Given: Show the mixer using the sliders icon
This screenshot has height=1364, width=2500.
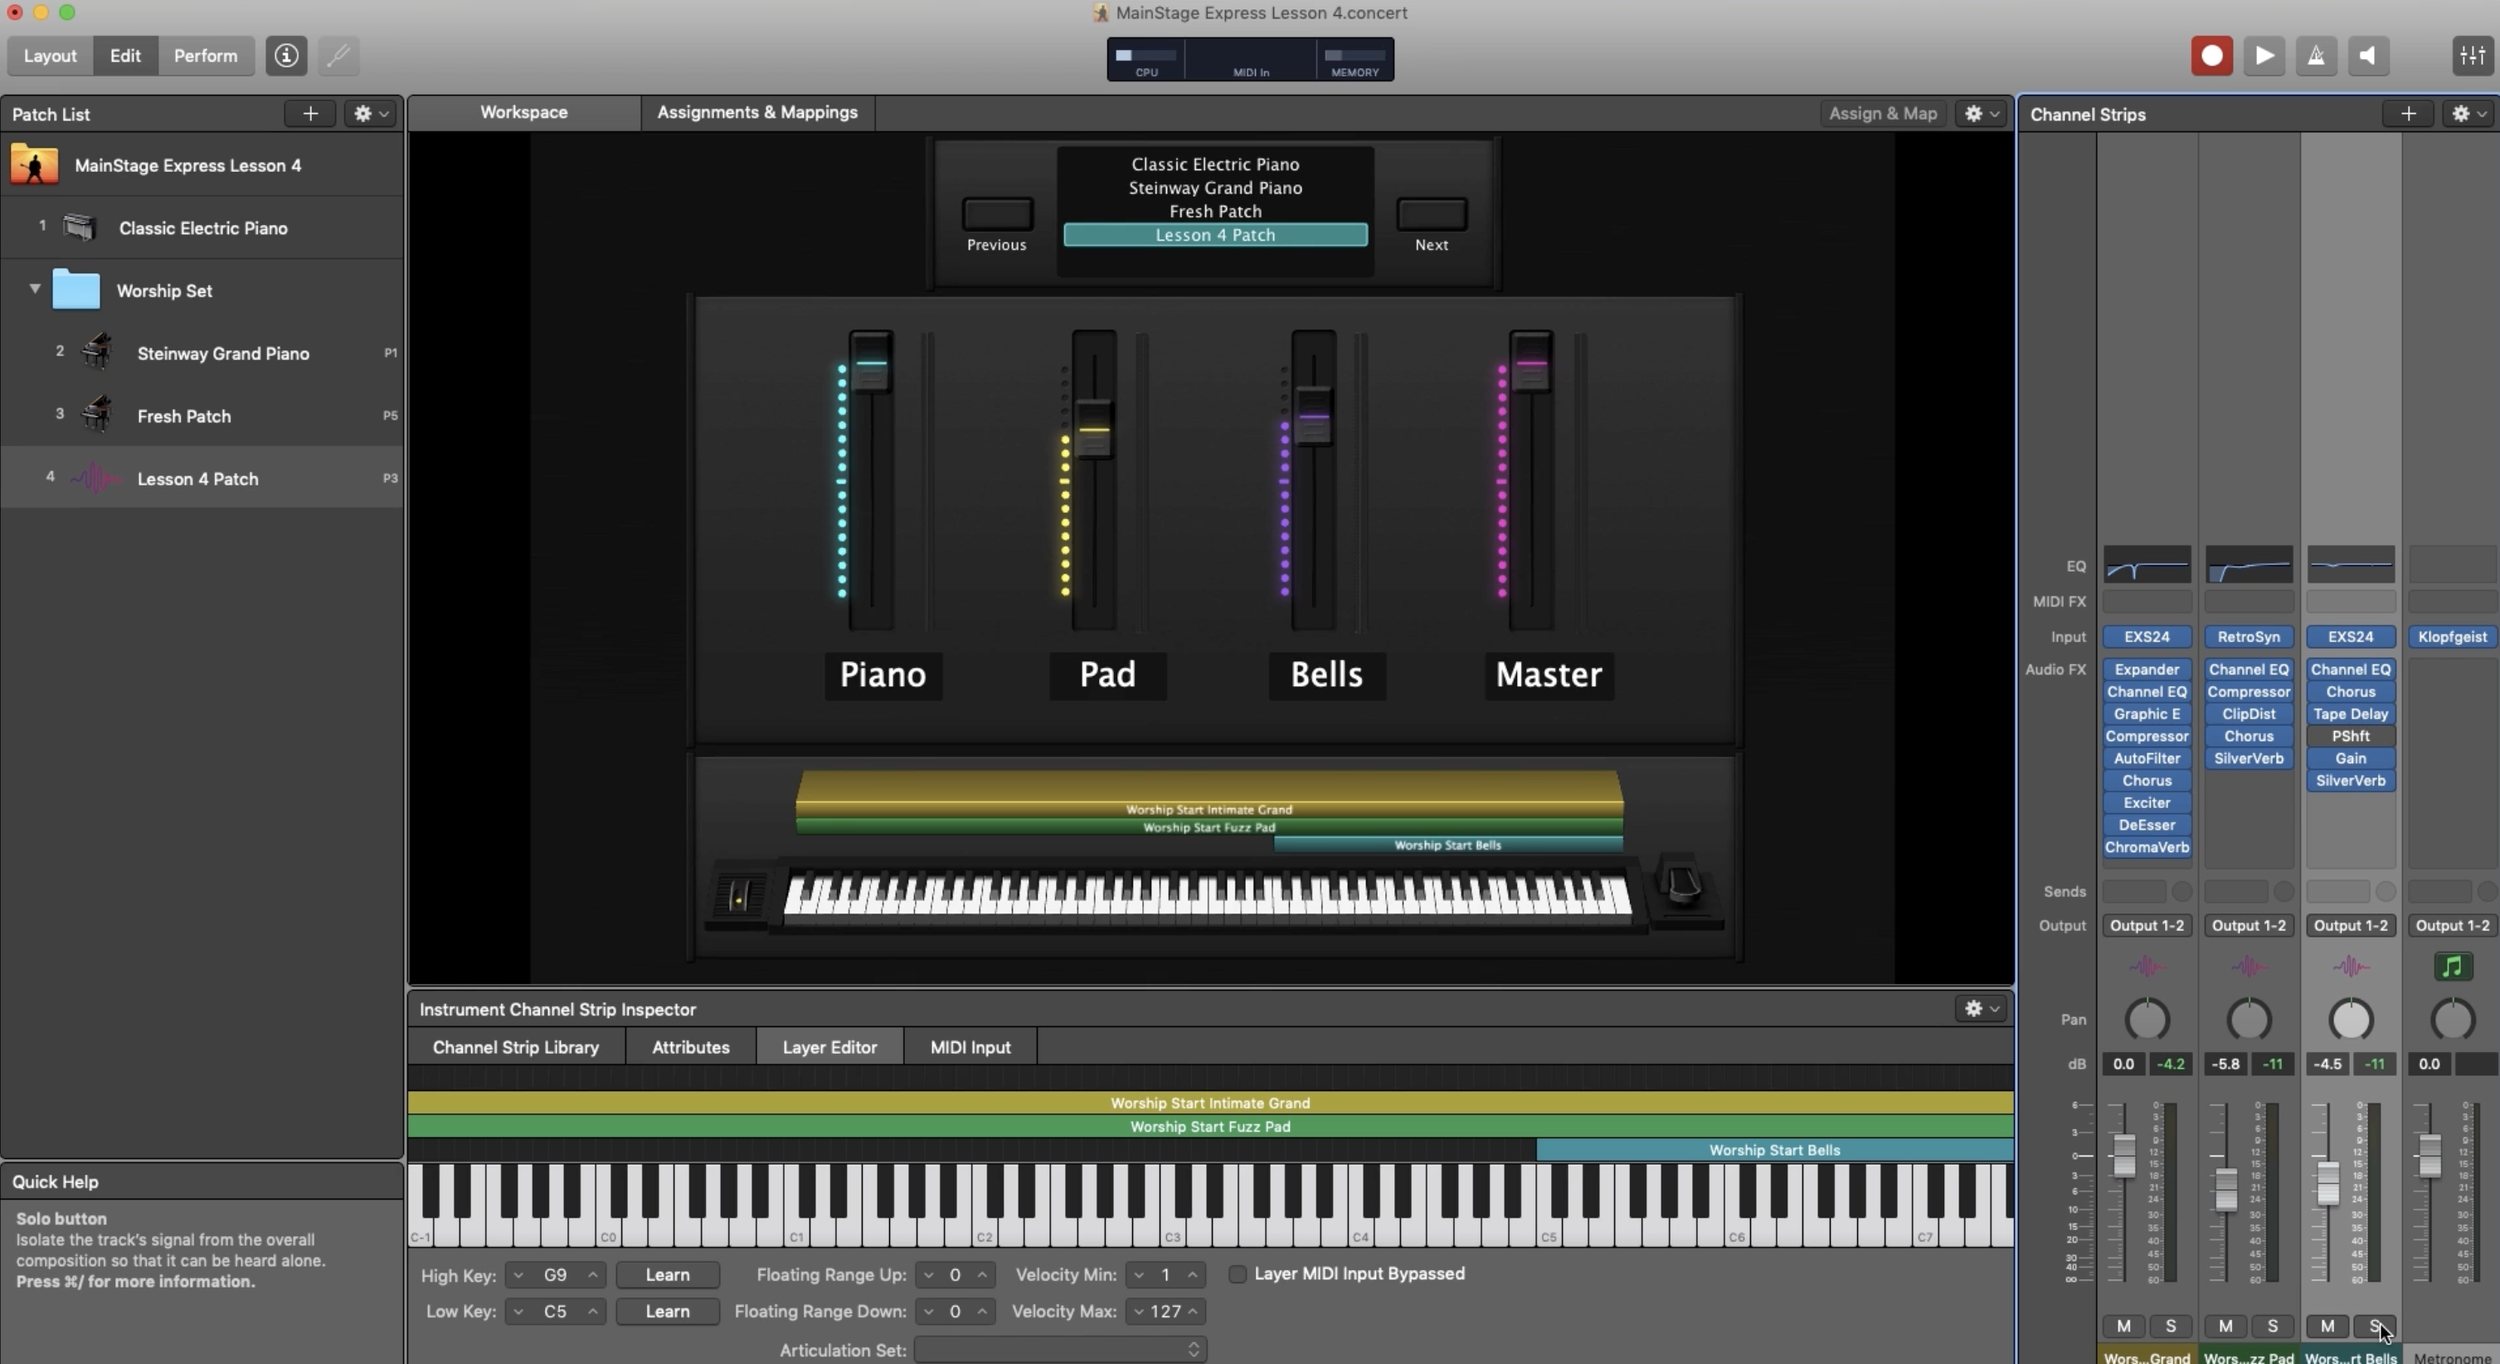Looking at the screenshot, I should pos(2472,56).
